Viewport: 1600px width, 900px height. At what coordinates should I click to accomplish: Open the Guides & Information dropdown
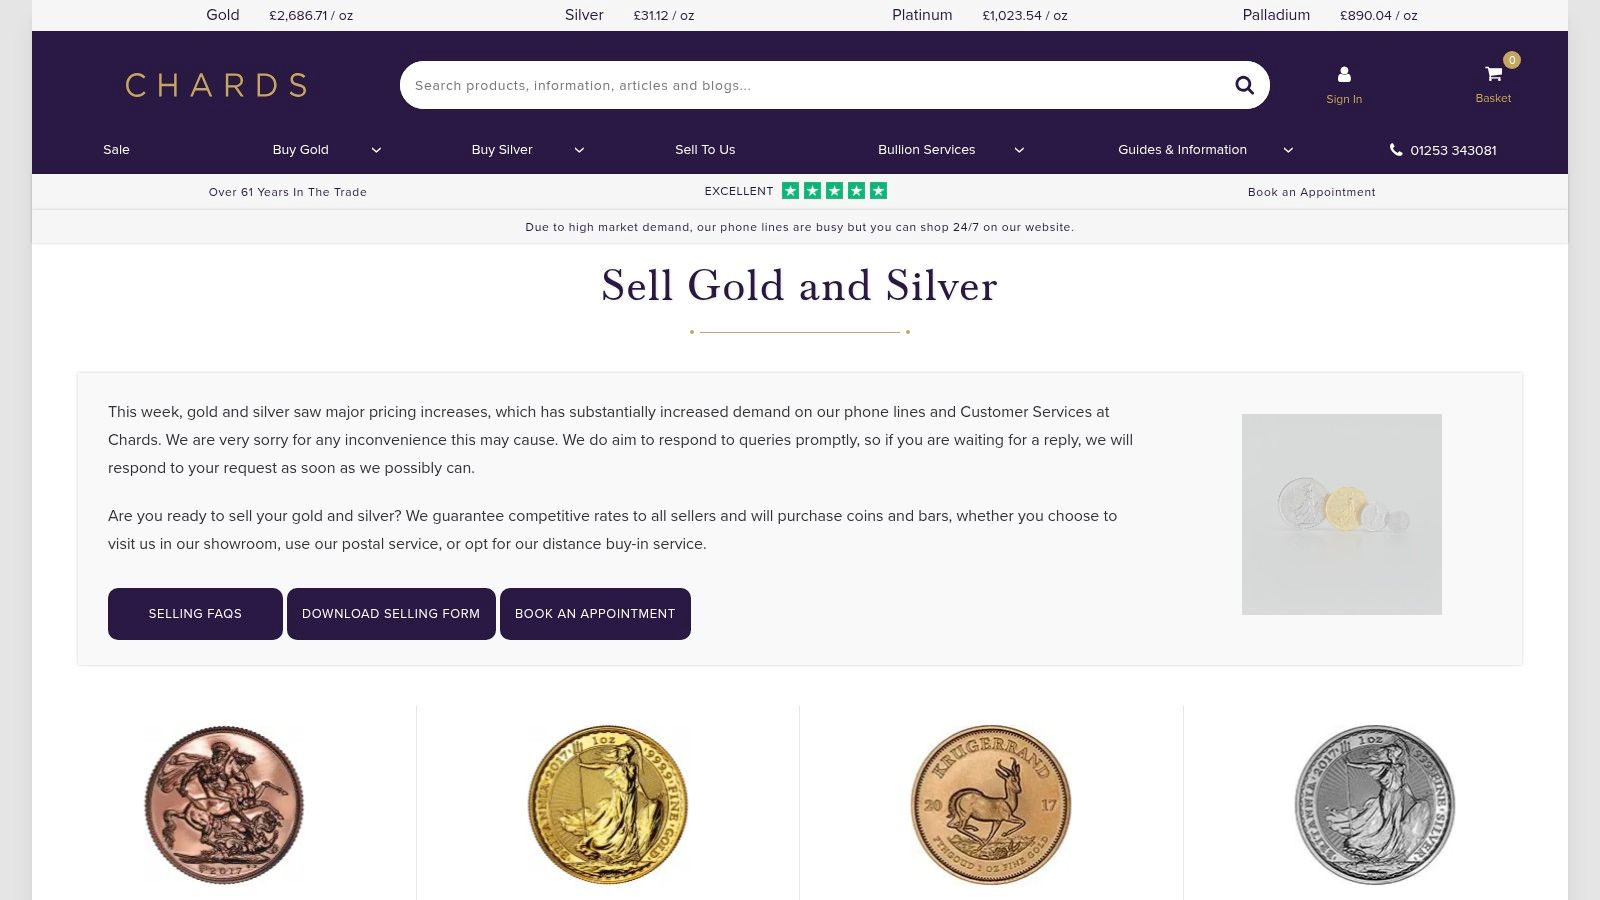point(1182,149)
